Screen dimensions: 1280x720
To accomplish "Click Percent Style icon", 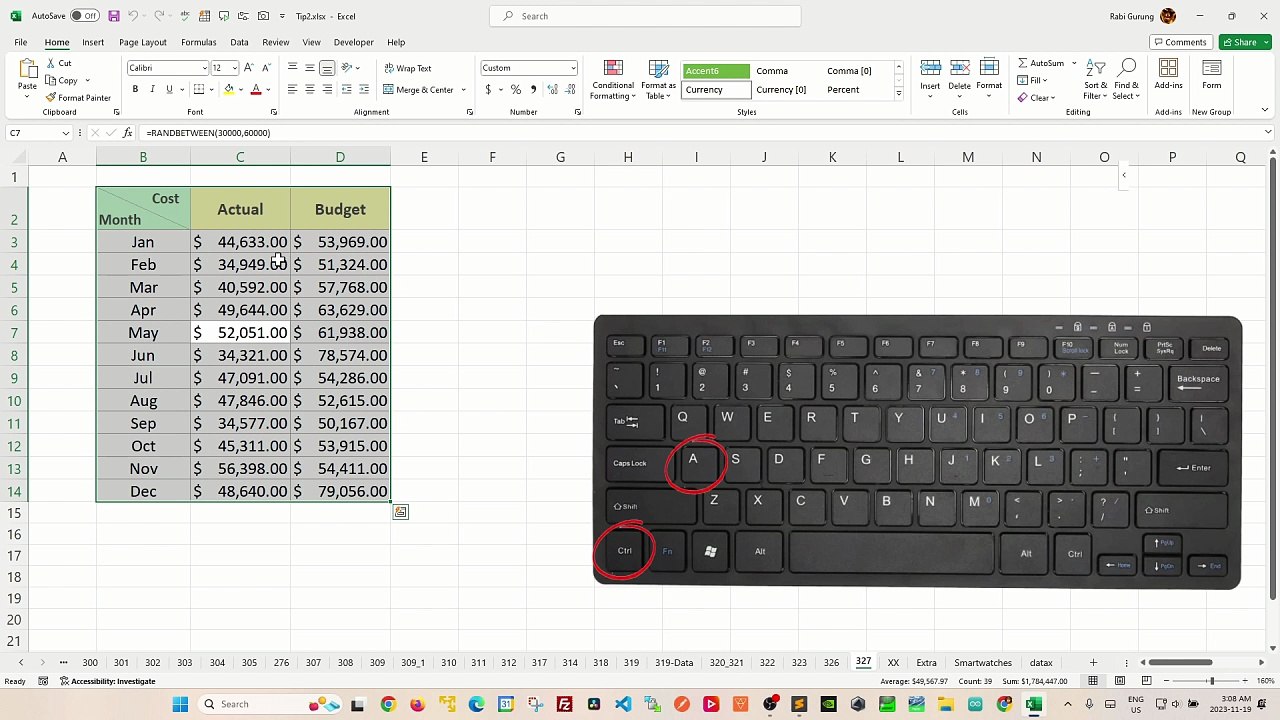I will [x=516, y=90].
